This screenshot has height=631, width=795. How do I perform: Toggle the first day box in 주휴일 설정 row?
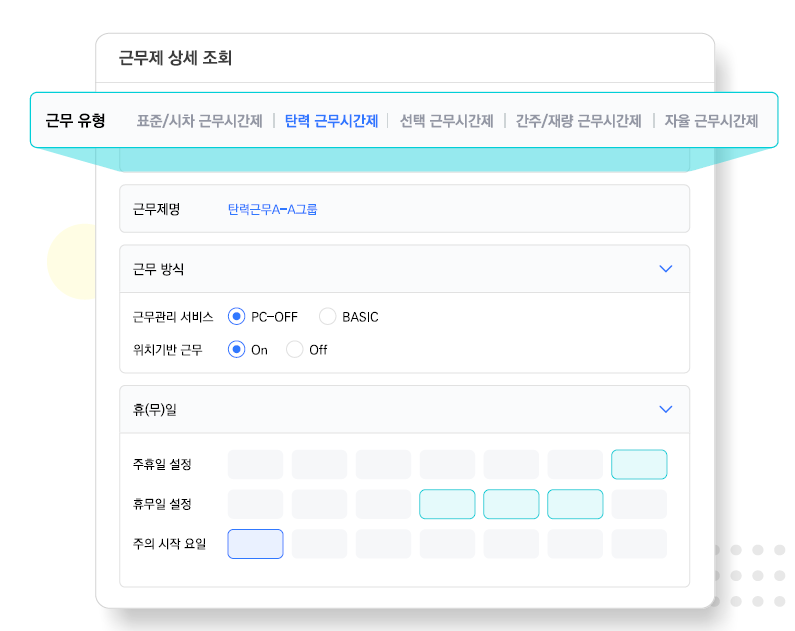tap(256, 464)
